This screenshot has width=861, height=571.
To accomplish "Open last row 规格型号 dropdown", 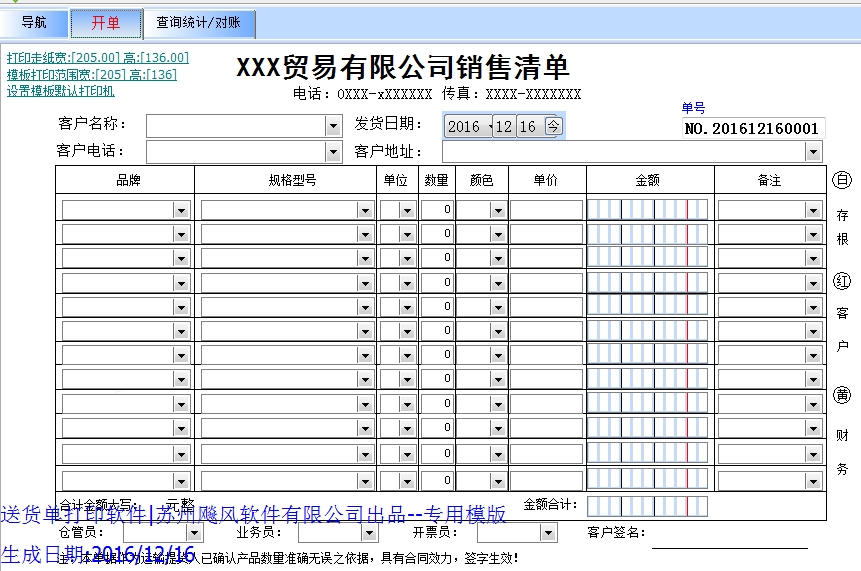I will click(x=365, y=482).
